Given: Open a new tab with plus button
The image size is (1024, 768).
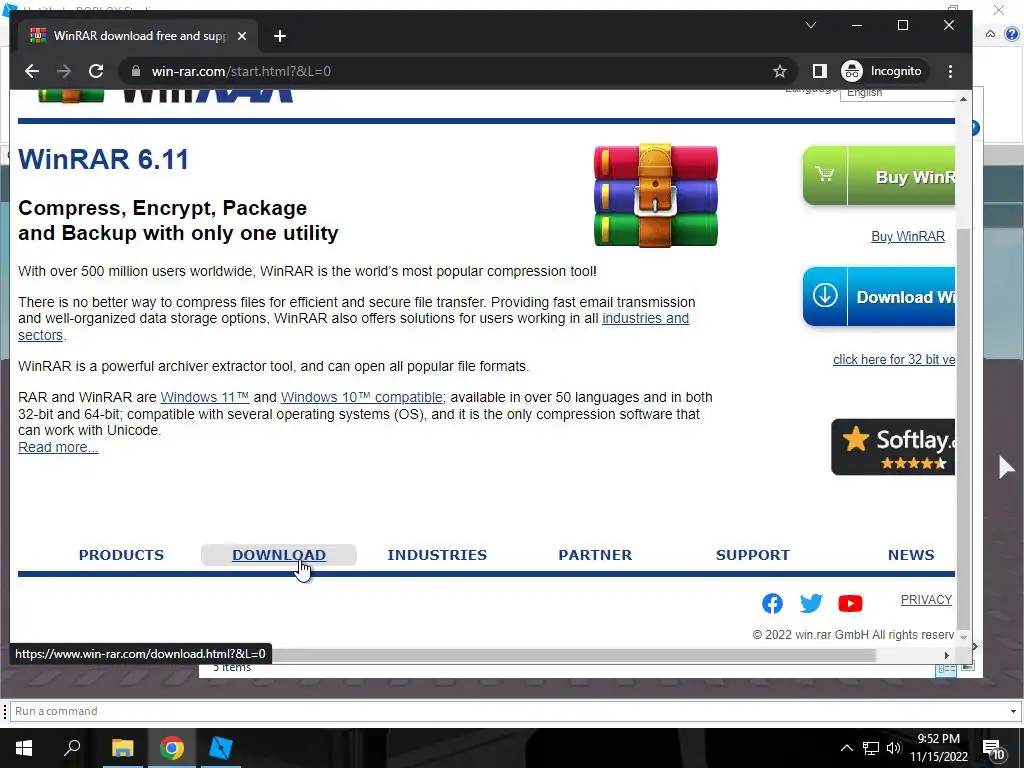Looking at the screenshot, I should pyautogui.click(x=280, y=36).
